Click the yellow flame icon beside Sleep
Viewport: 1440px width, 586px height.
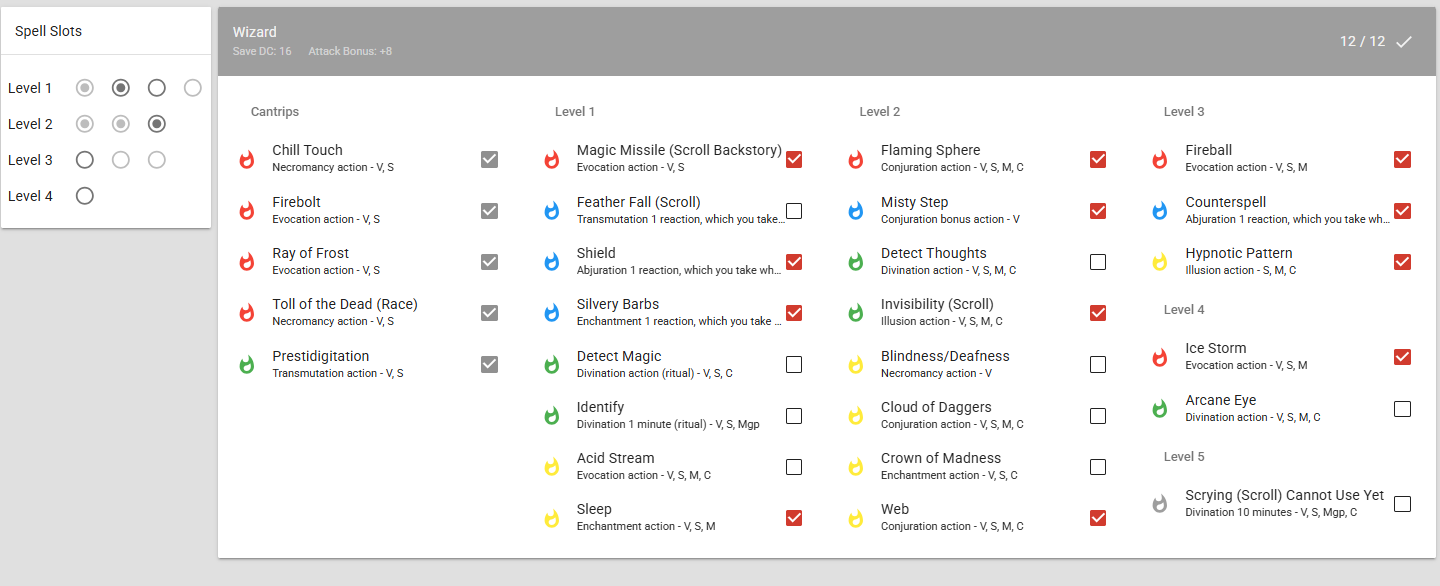click(552, 518)
